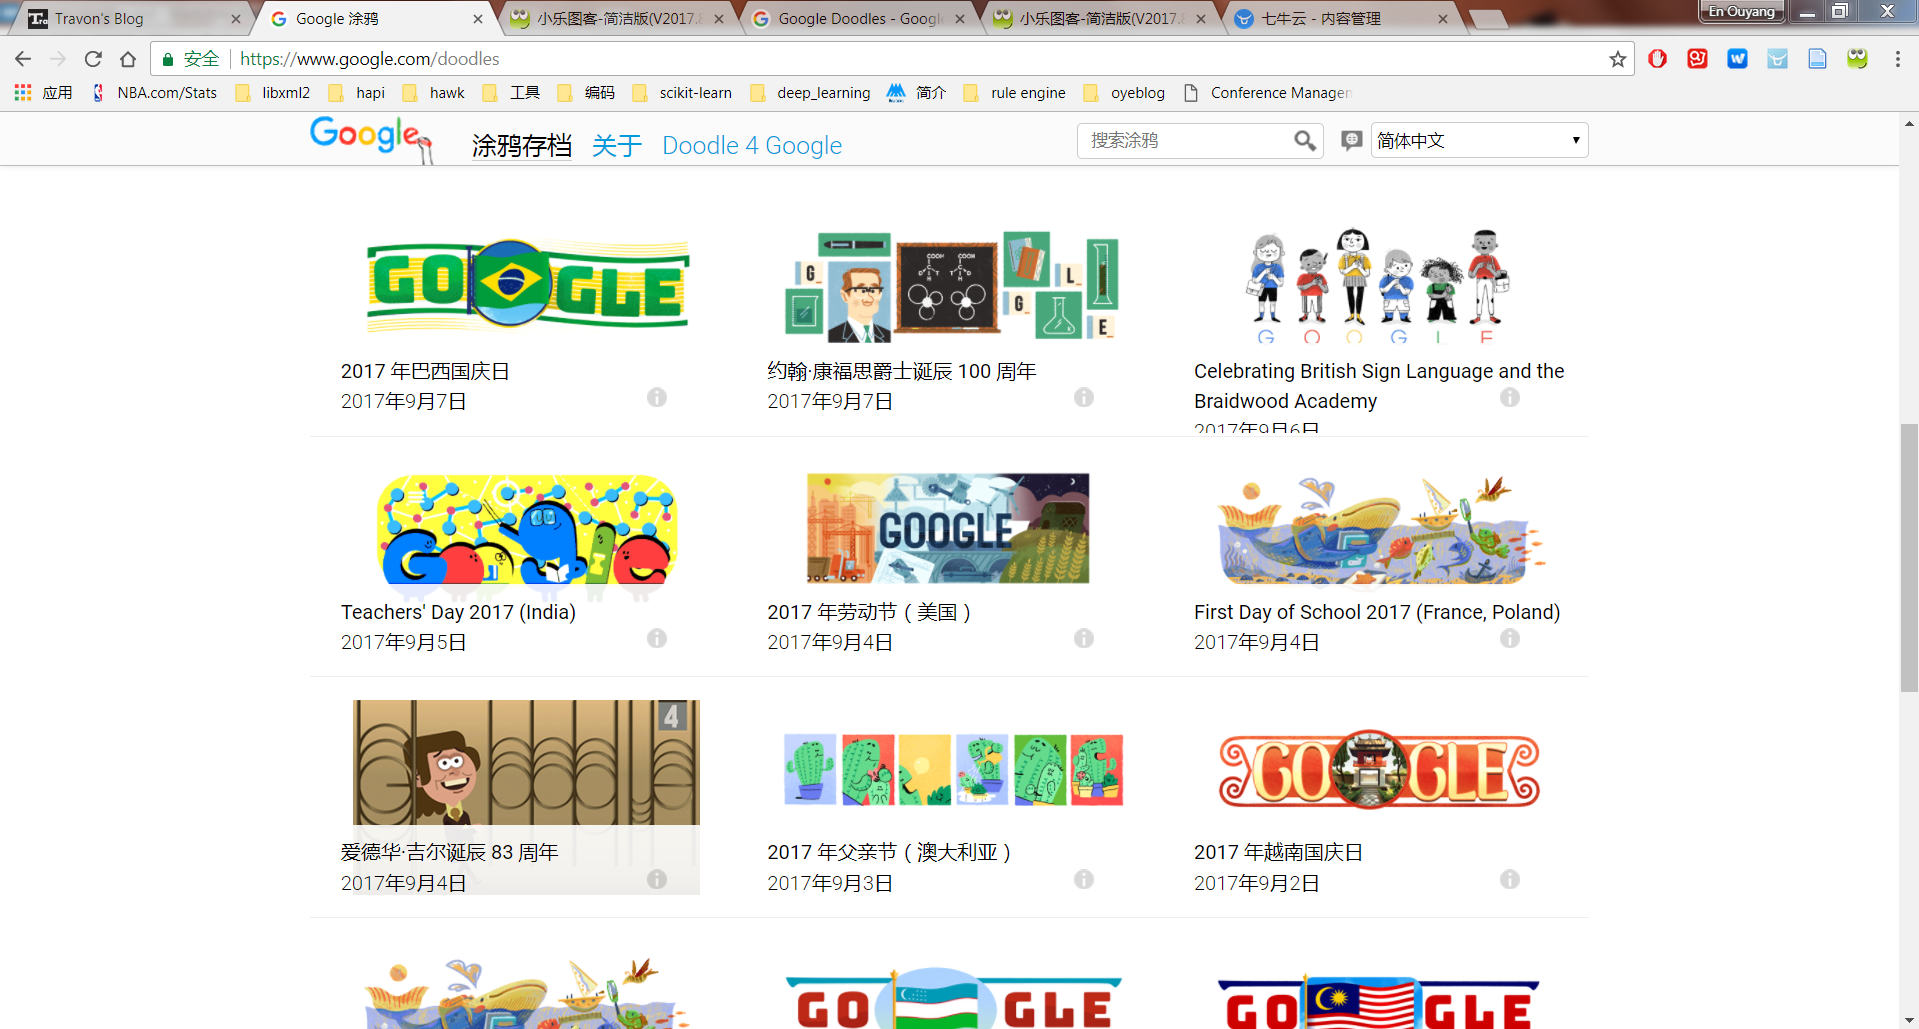Screen dimensions: 1919x1029
Task: Open the Eduard Khil doodle thumbnail
Action: pos(526,762)
